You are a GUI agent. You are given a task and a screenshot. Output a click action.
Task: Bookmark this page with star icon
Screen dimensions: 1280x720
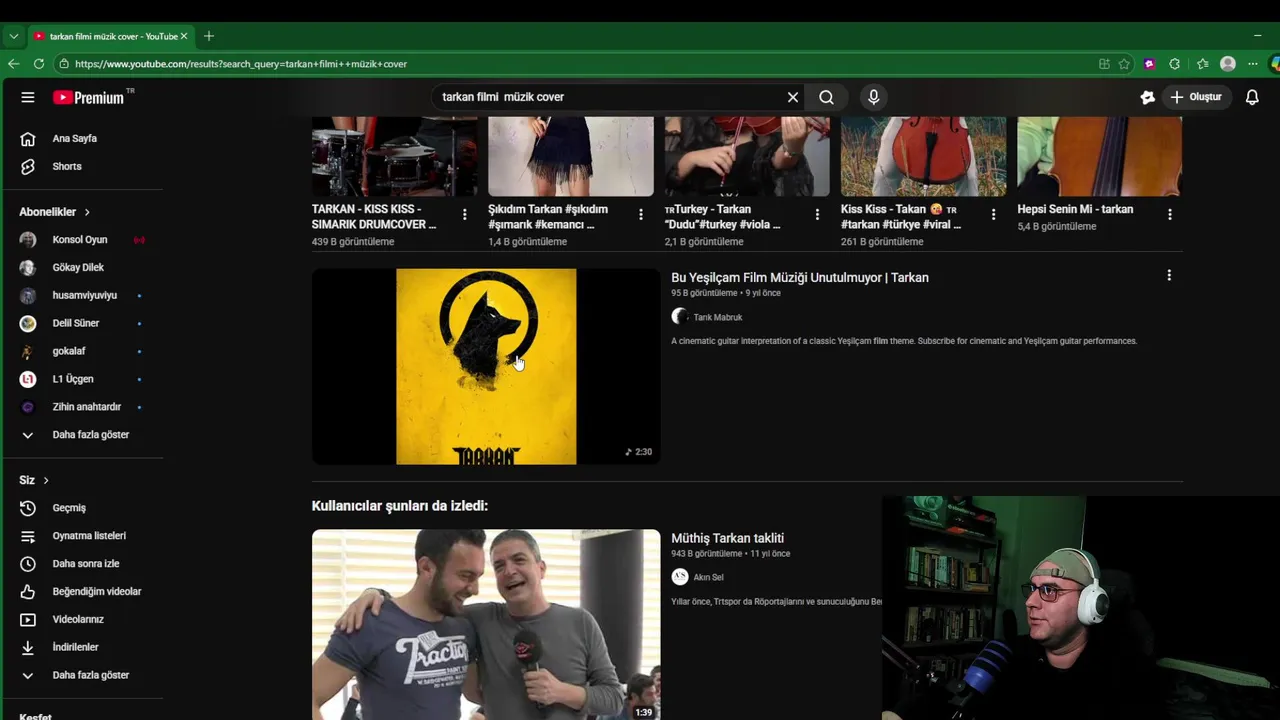point(1124,64)
